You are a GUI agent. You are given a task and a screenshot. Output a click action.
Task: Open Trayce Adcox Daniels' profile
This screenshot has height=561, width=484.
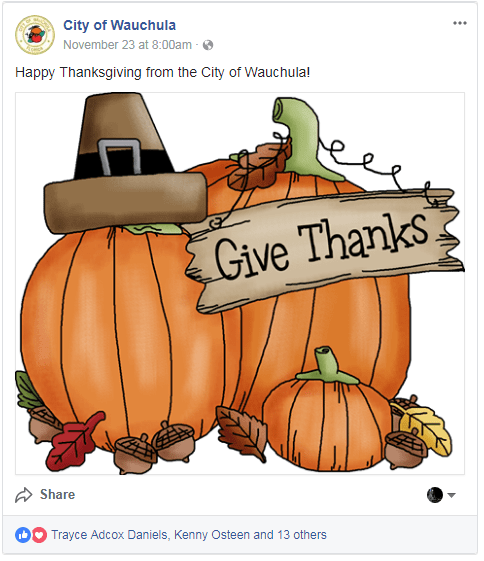(109, 535)
